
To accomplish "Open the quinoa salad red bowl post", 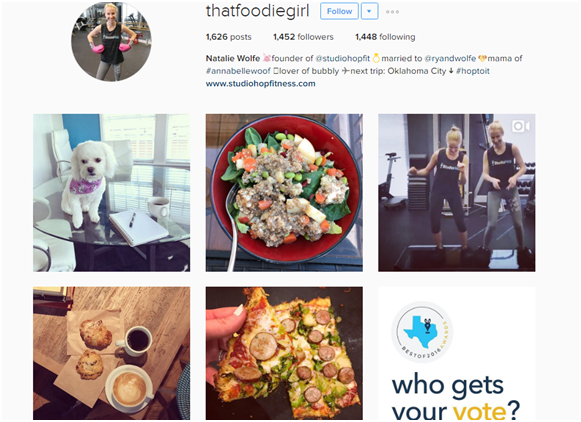I will [x=284, y=193].
